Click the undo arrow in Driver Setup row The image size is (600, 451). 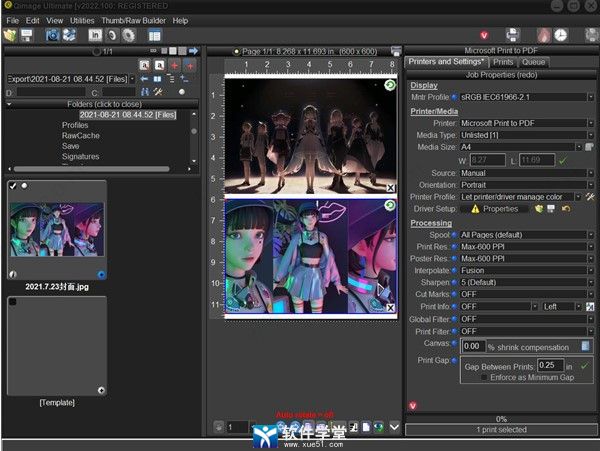tap(566, 209)
